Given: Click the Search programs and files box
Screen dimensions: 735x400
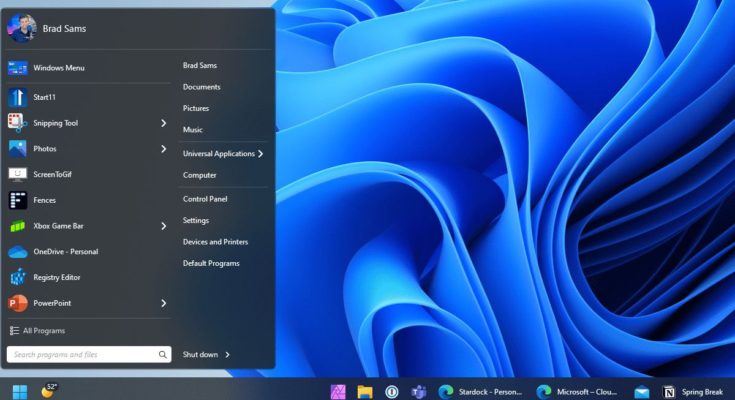Looking at the screenshot, I should (x=80, y=355).
